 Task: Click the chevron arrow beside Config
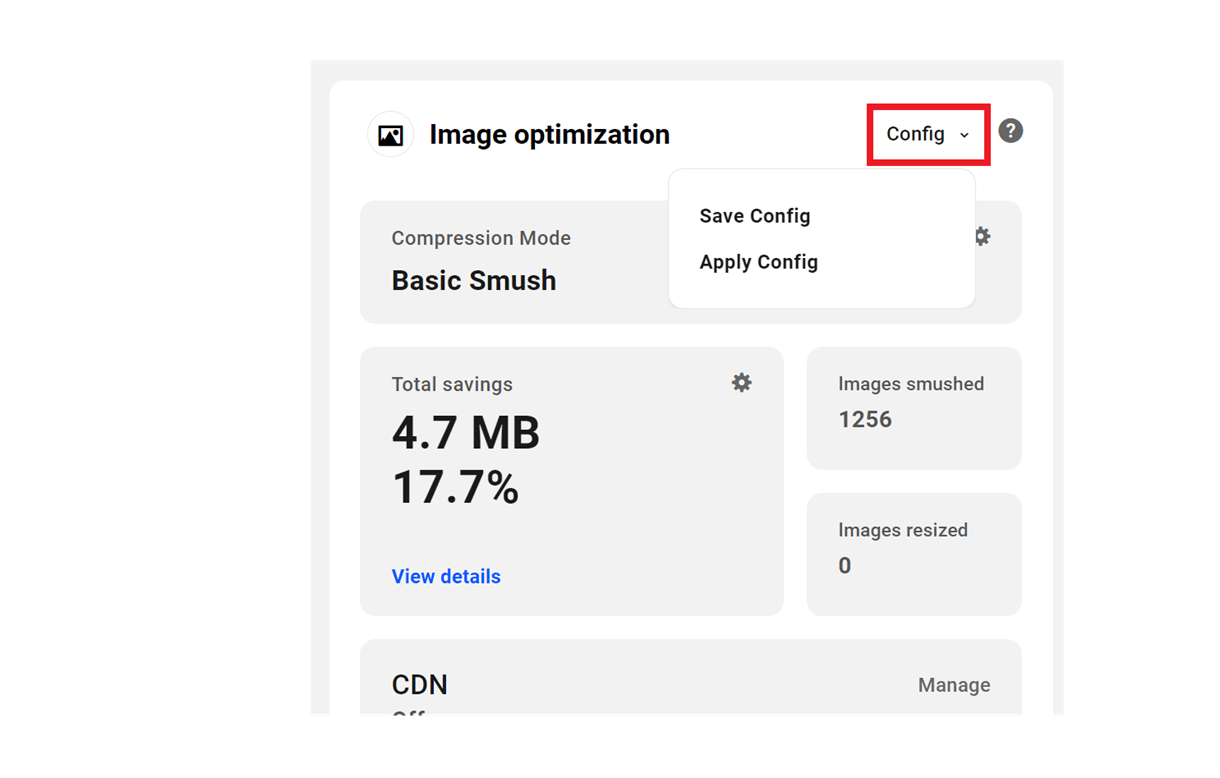pos(964,135)
